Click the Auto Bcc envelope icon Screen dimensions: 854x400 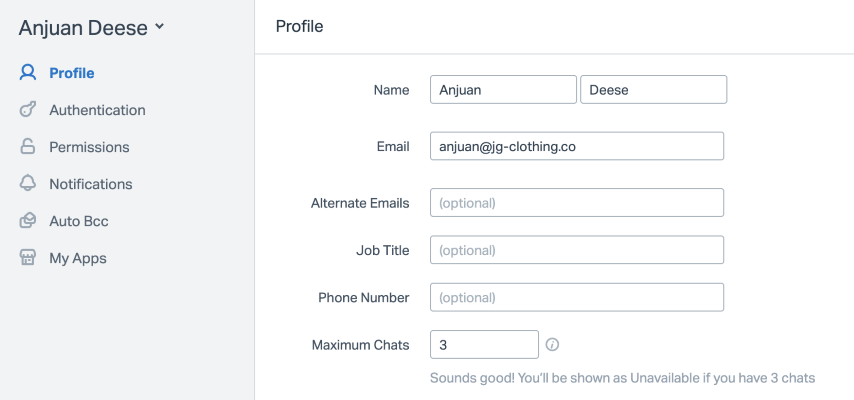coord(28,221)
